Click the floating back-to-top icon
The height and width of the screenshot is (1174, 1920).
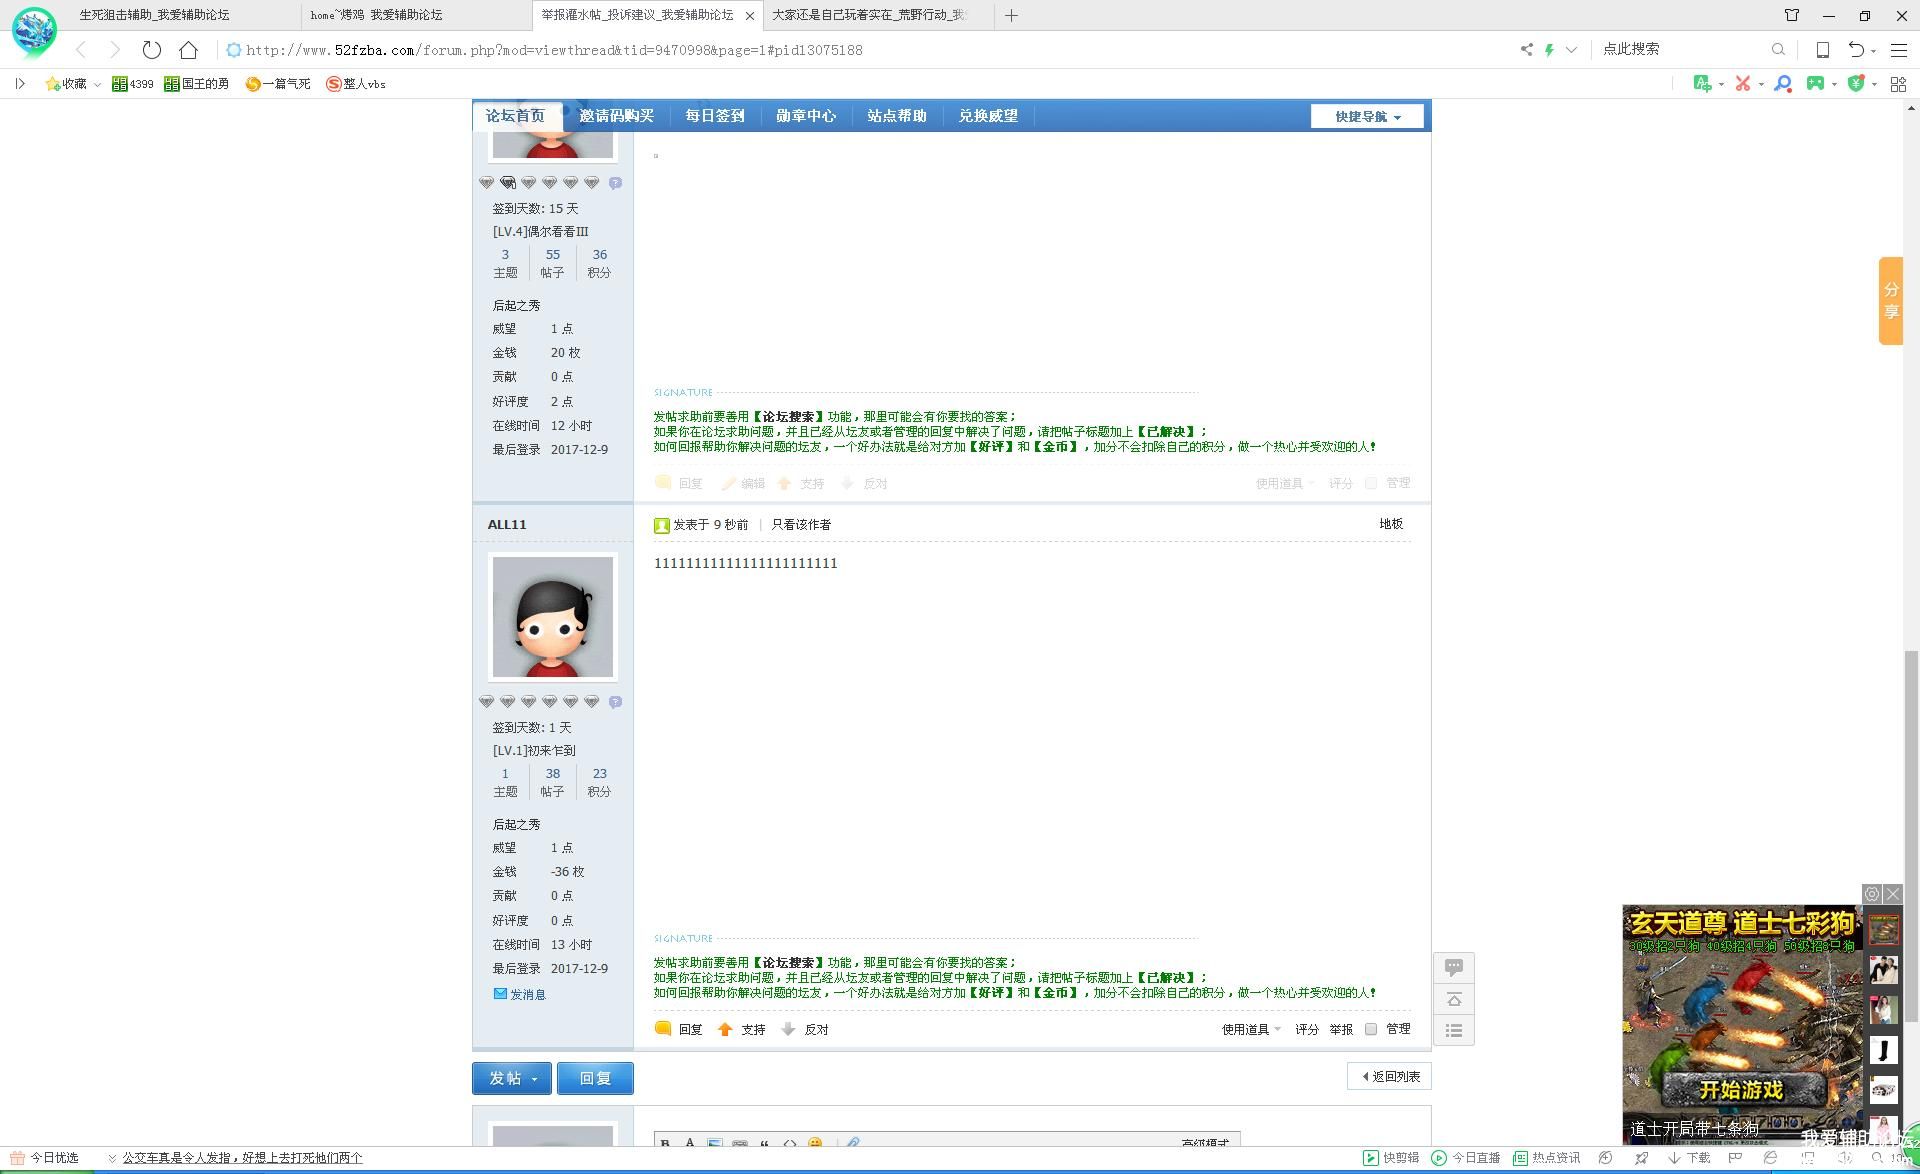1454,999
